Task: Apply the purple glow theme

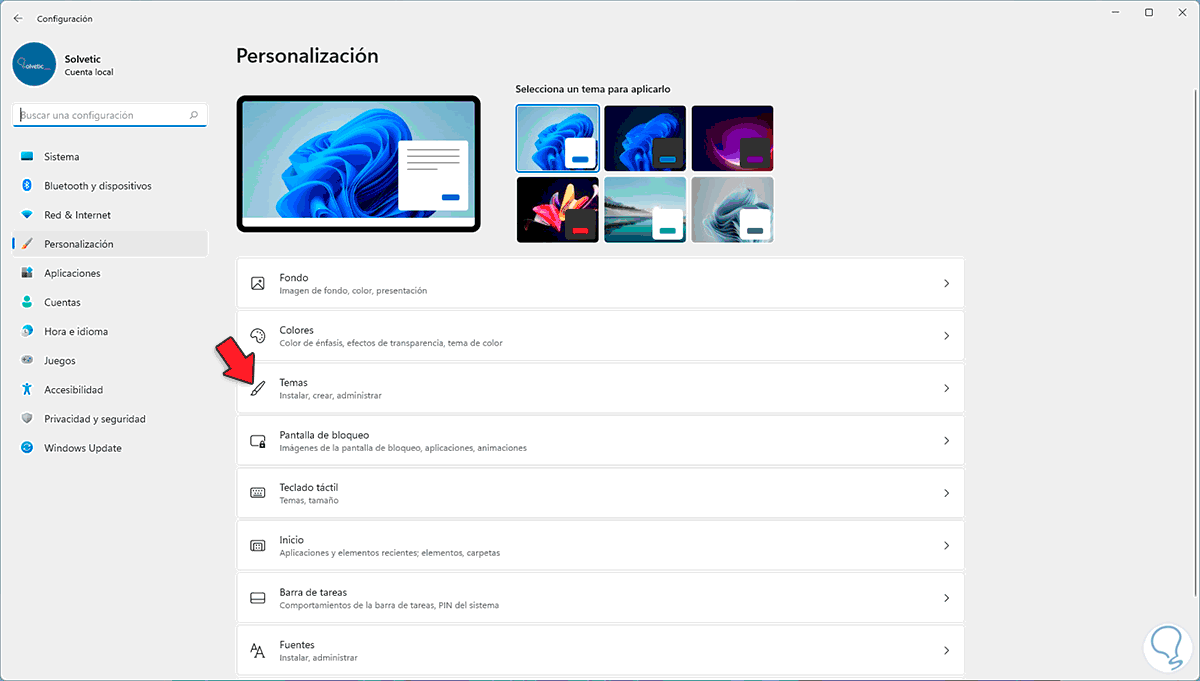Action: [x=732, y=138]
